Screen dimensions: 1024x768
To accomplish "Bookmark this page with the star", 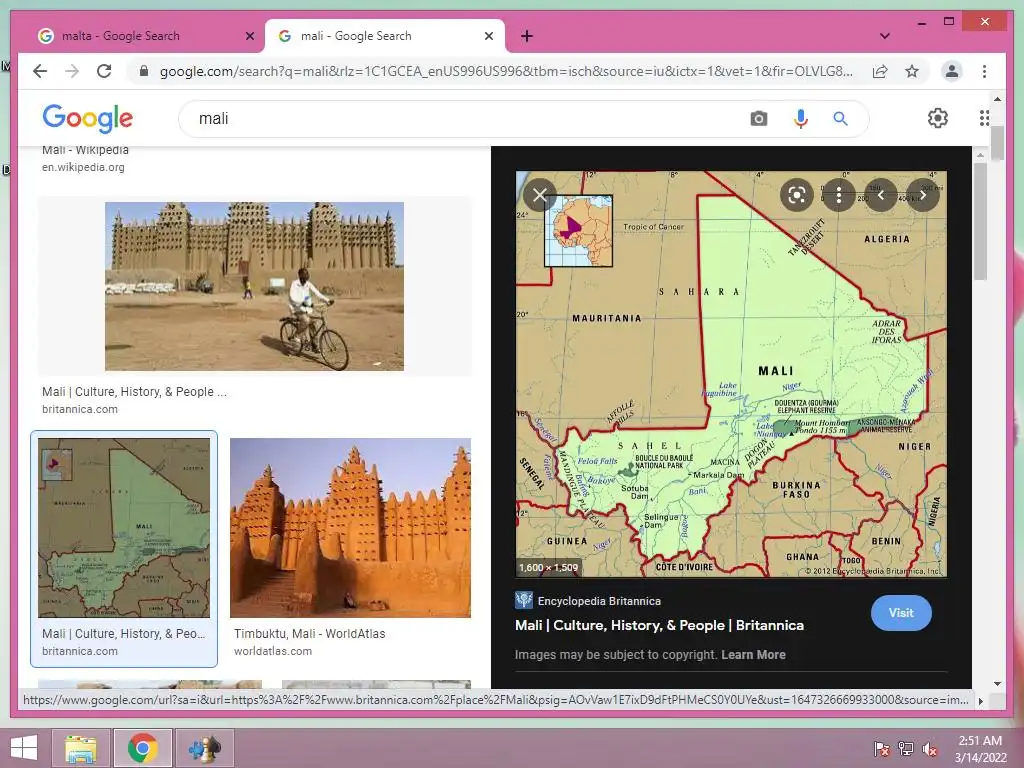I will 912,71.
